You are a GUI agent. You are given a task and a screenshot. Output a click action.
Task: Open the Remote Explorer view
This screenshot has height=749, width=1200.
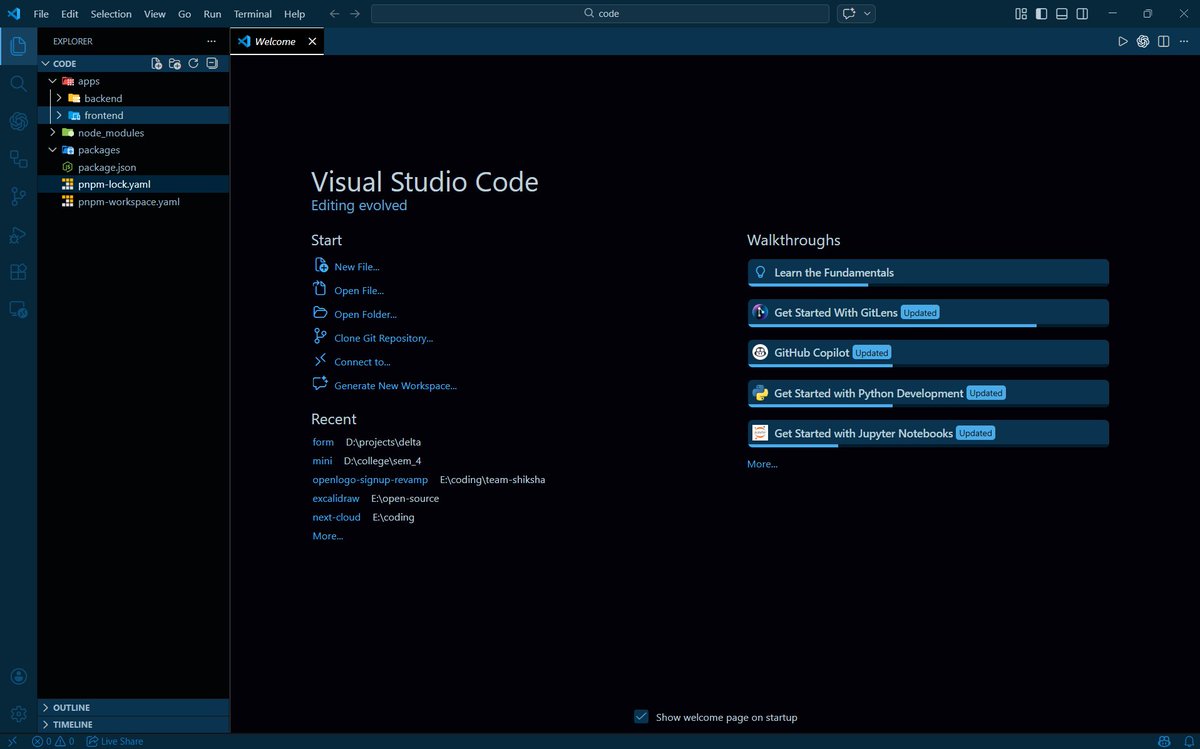[18, 310]
